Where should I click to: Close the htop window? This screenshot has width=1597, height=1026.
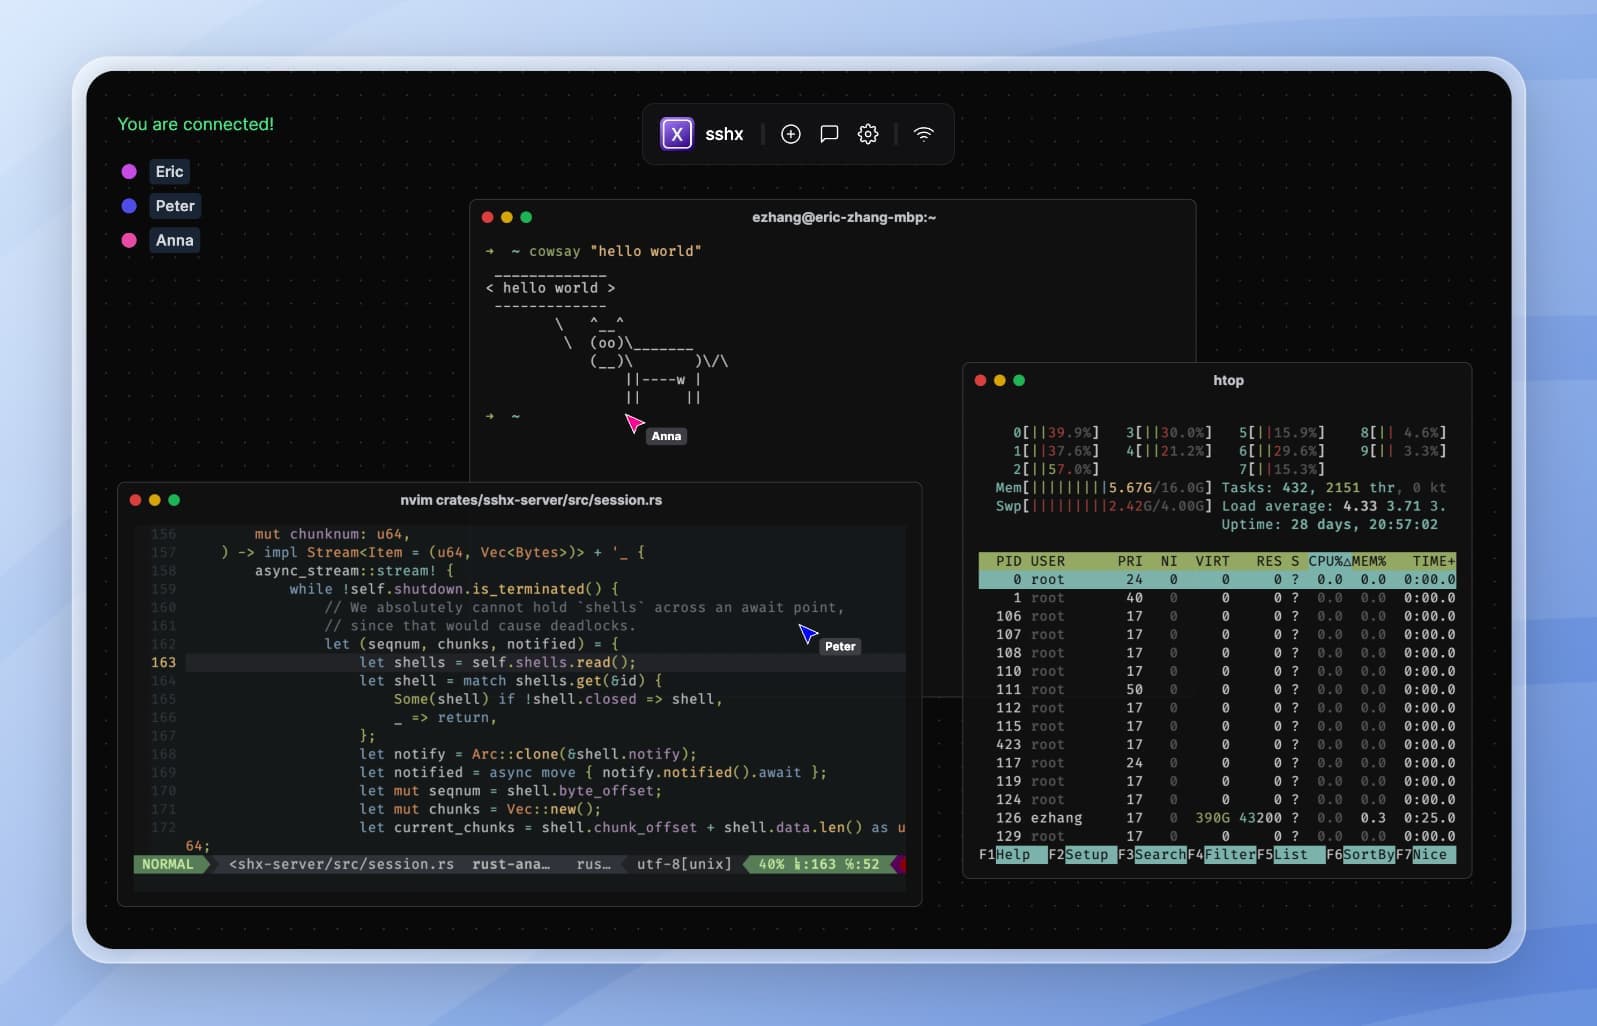pos(981,380)
